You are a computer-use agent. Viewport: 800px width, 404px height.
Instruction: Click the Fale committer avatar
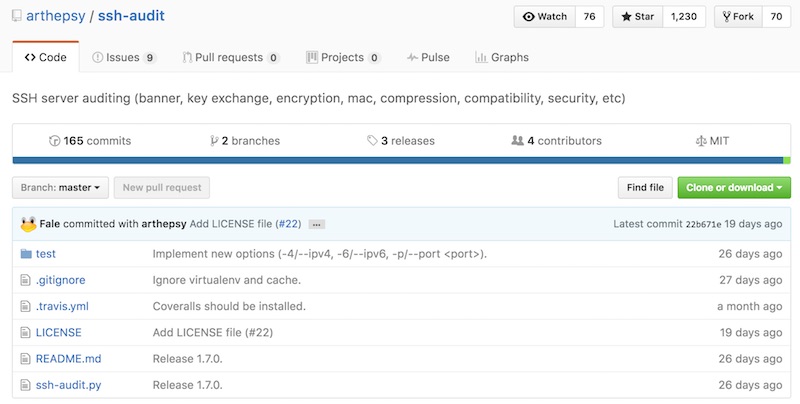click(28, 223)
